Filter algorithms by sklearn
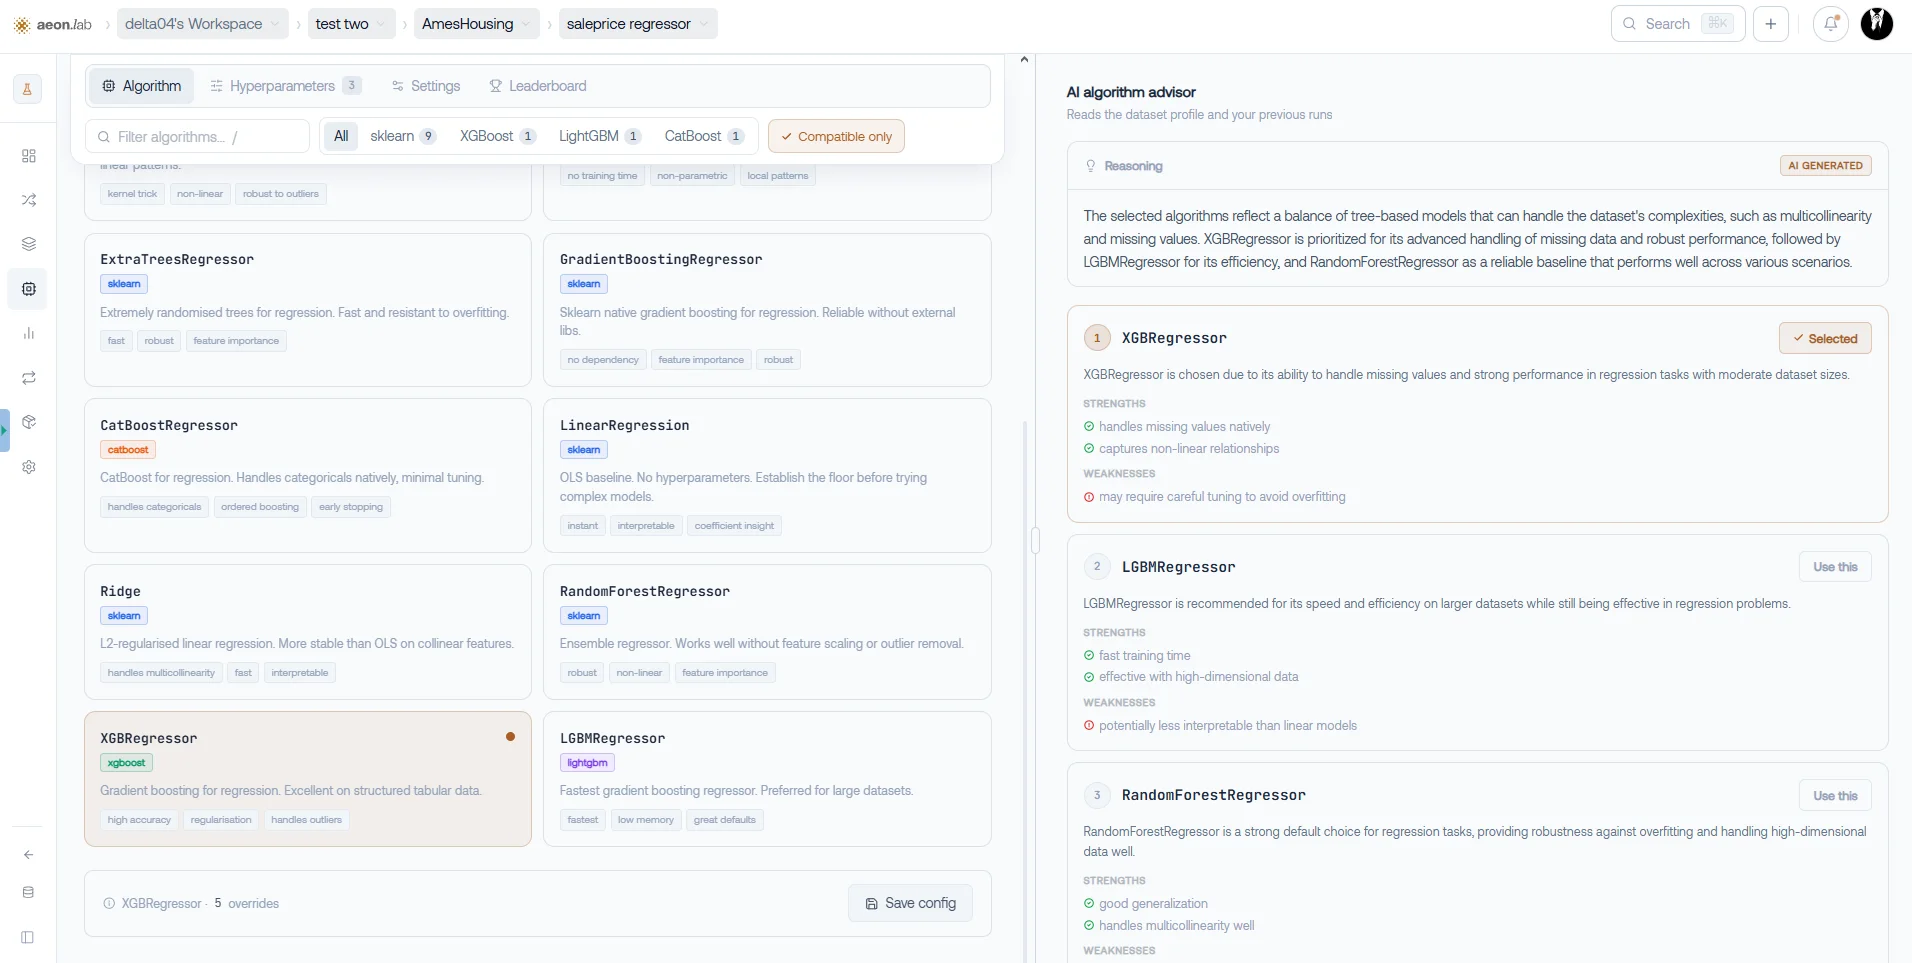 pos(403,136)
